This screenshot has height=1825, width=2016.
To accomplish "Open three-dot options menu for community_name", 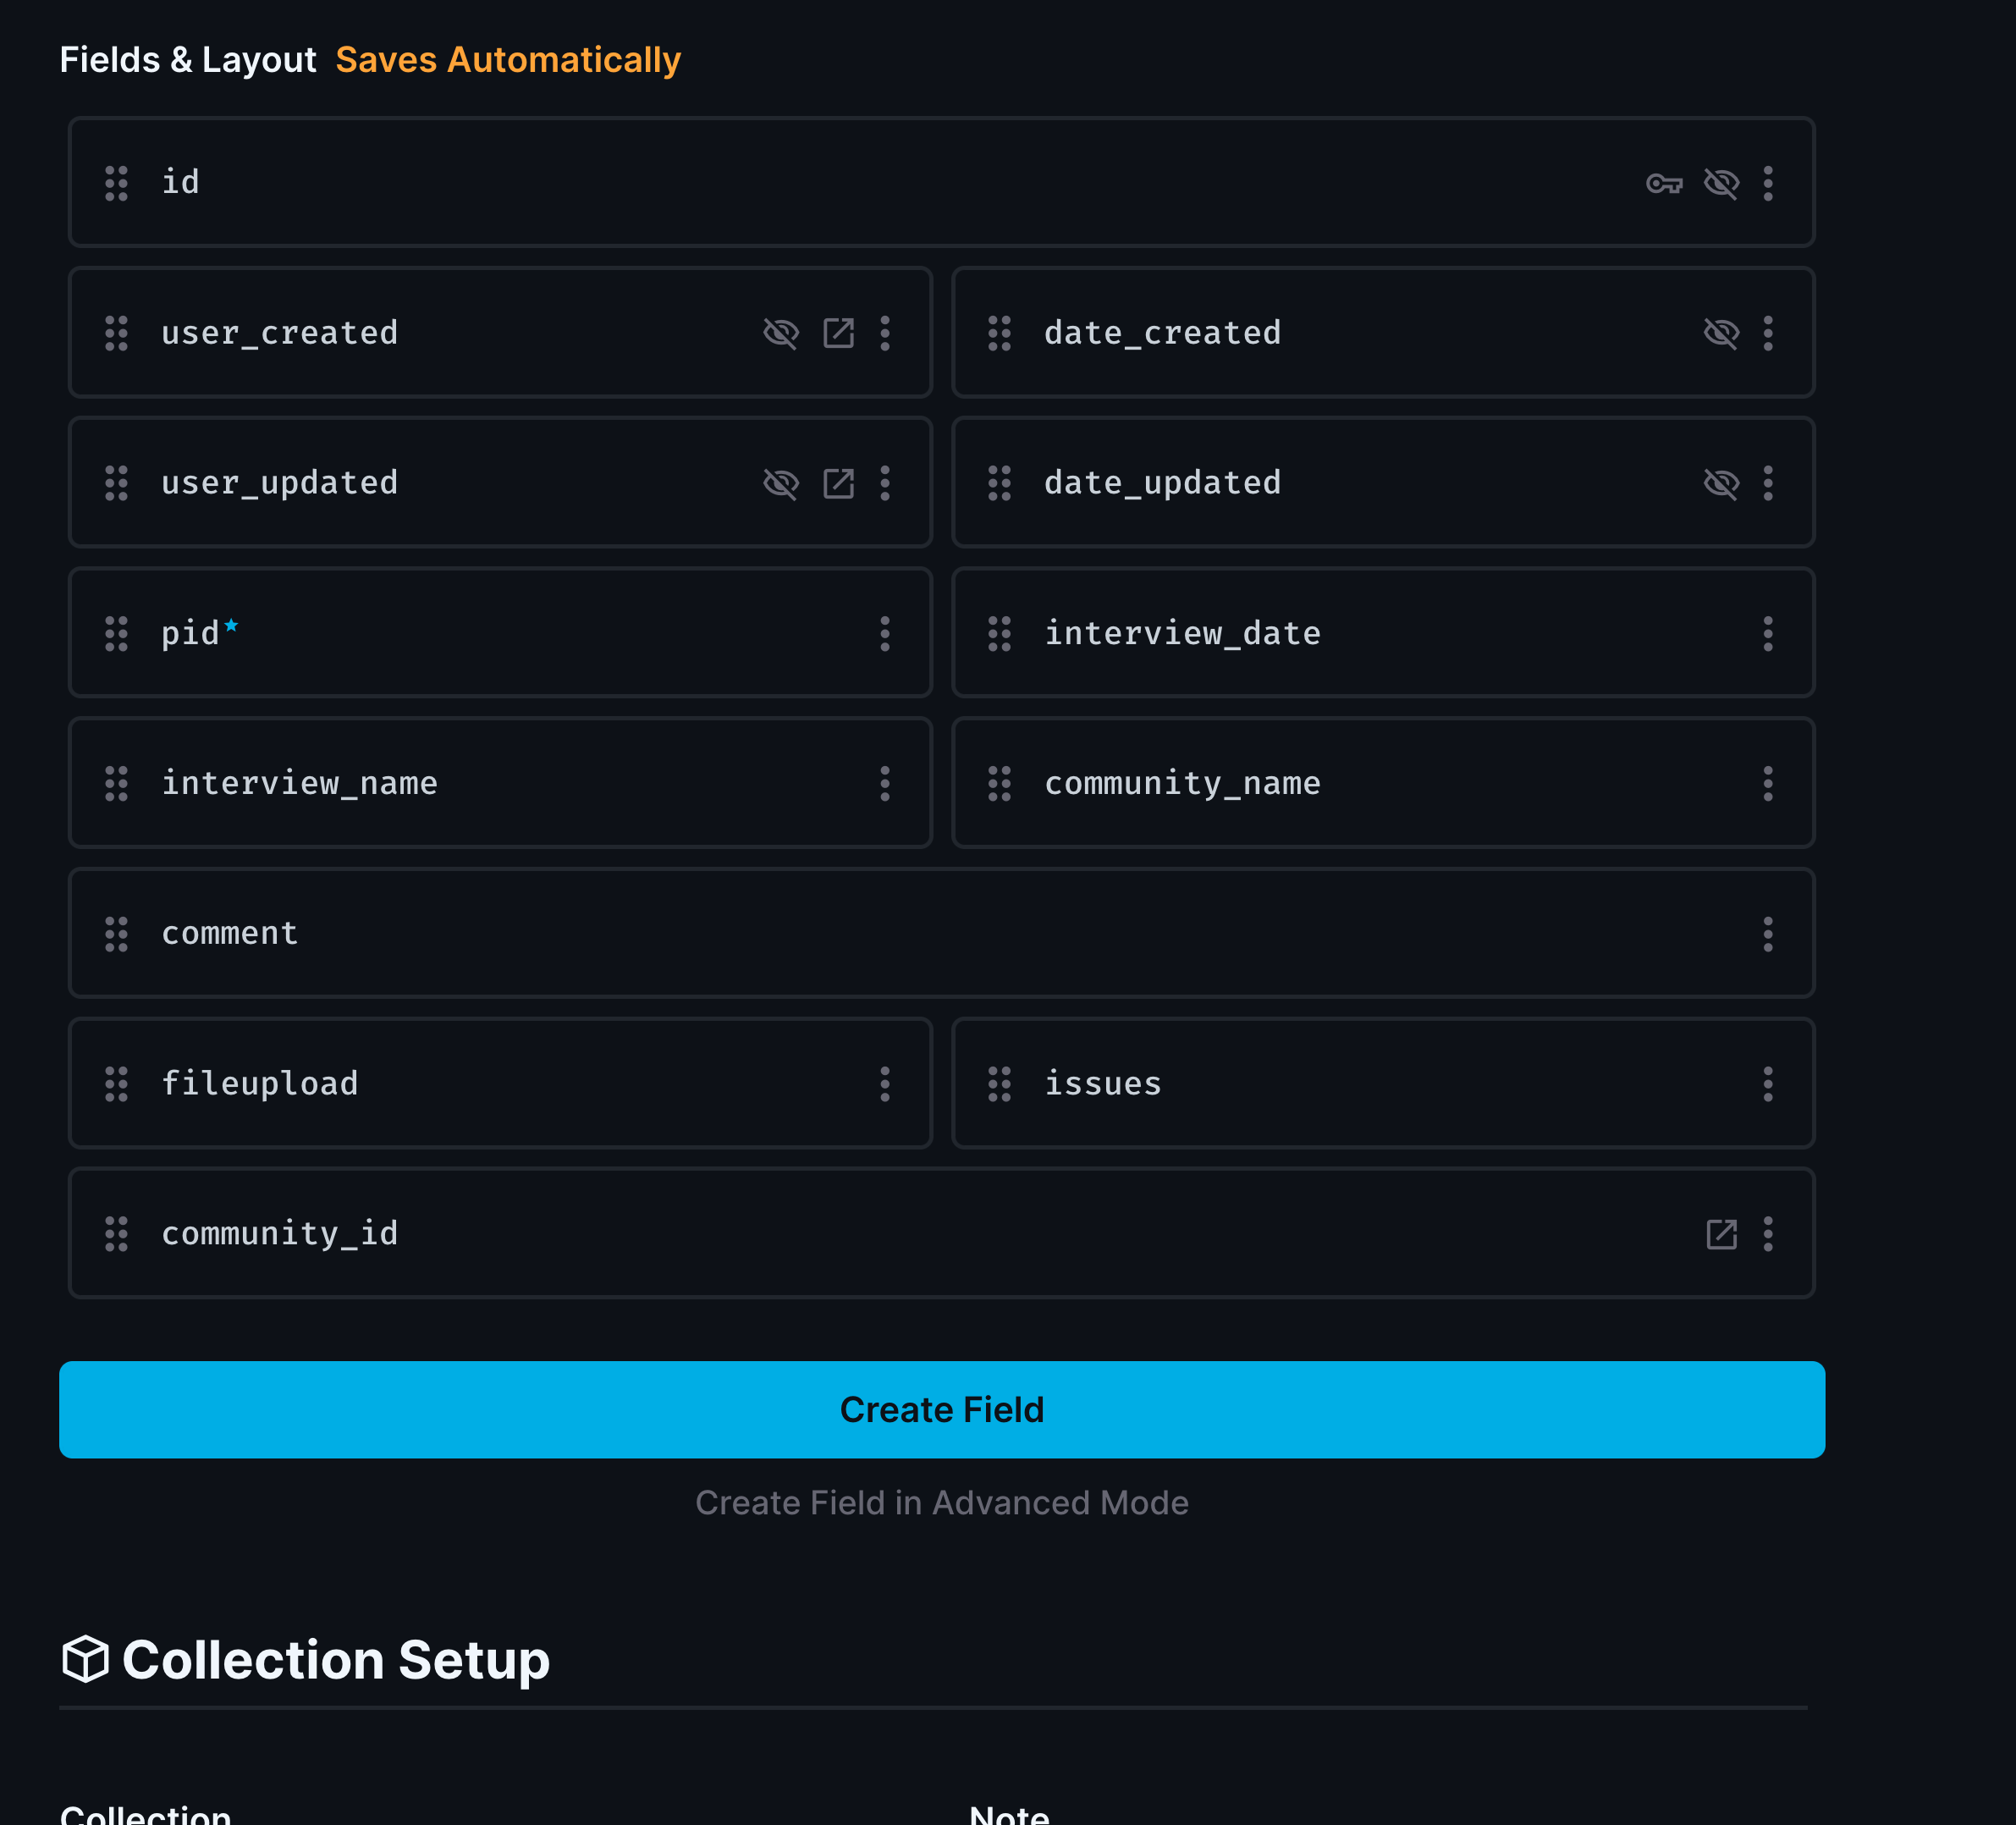I will click(x=1768, y=783).
